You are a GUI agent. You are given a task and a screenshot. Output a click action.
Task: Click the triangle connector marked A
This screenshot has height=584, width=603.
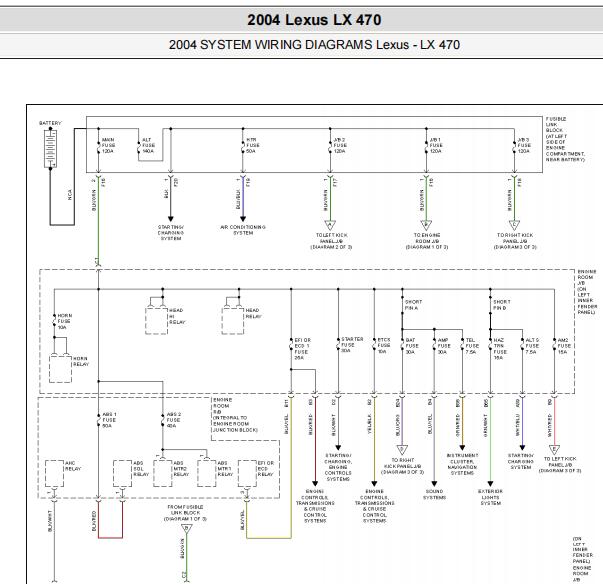tap(330, 225)
